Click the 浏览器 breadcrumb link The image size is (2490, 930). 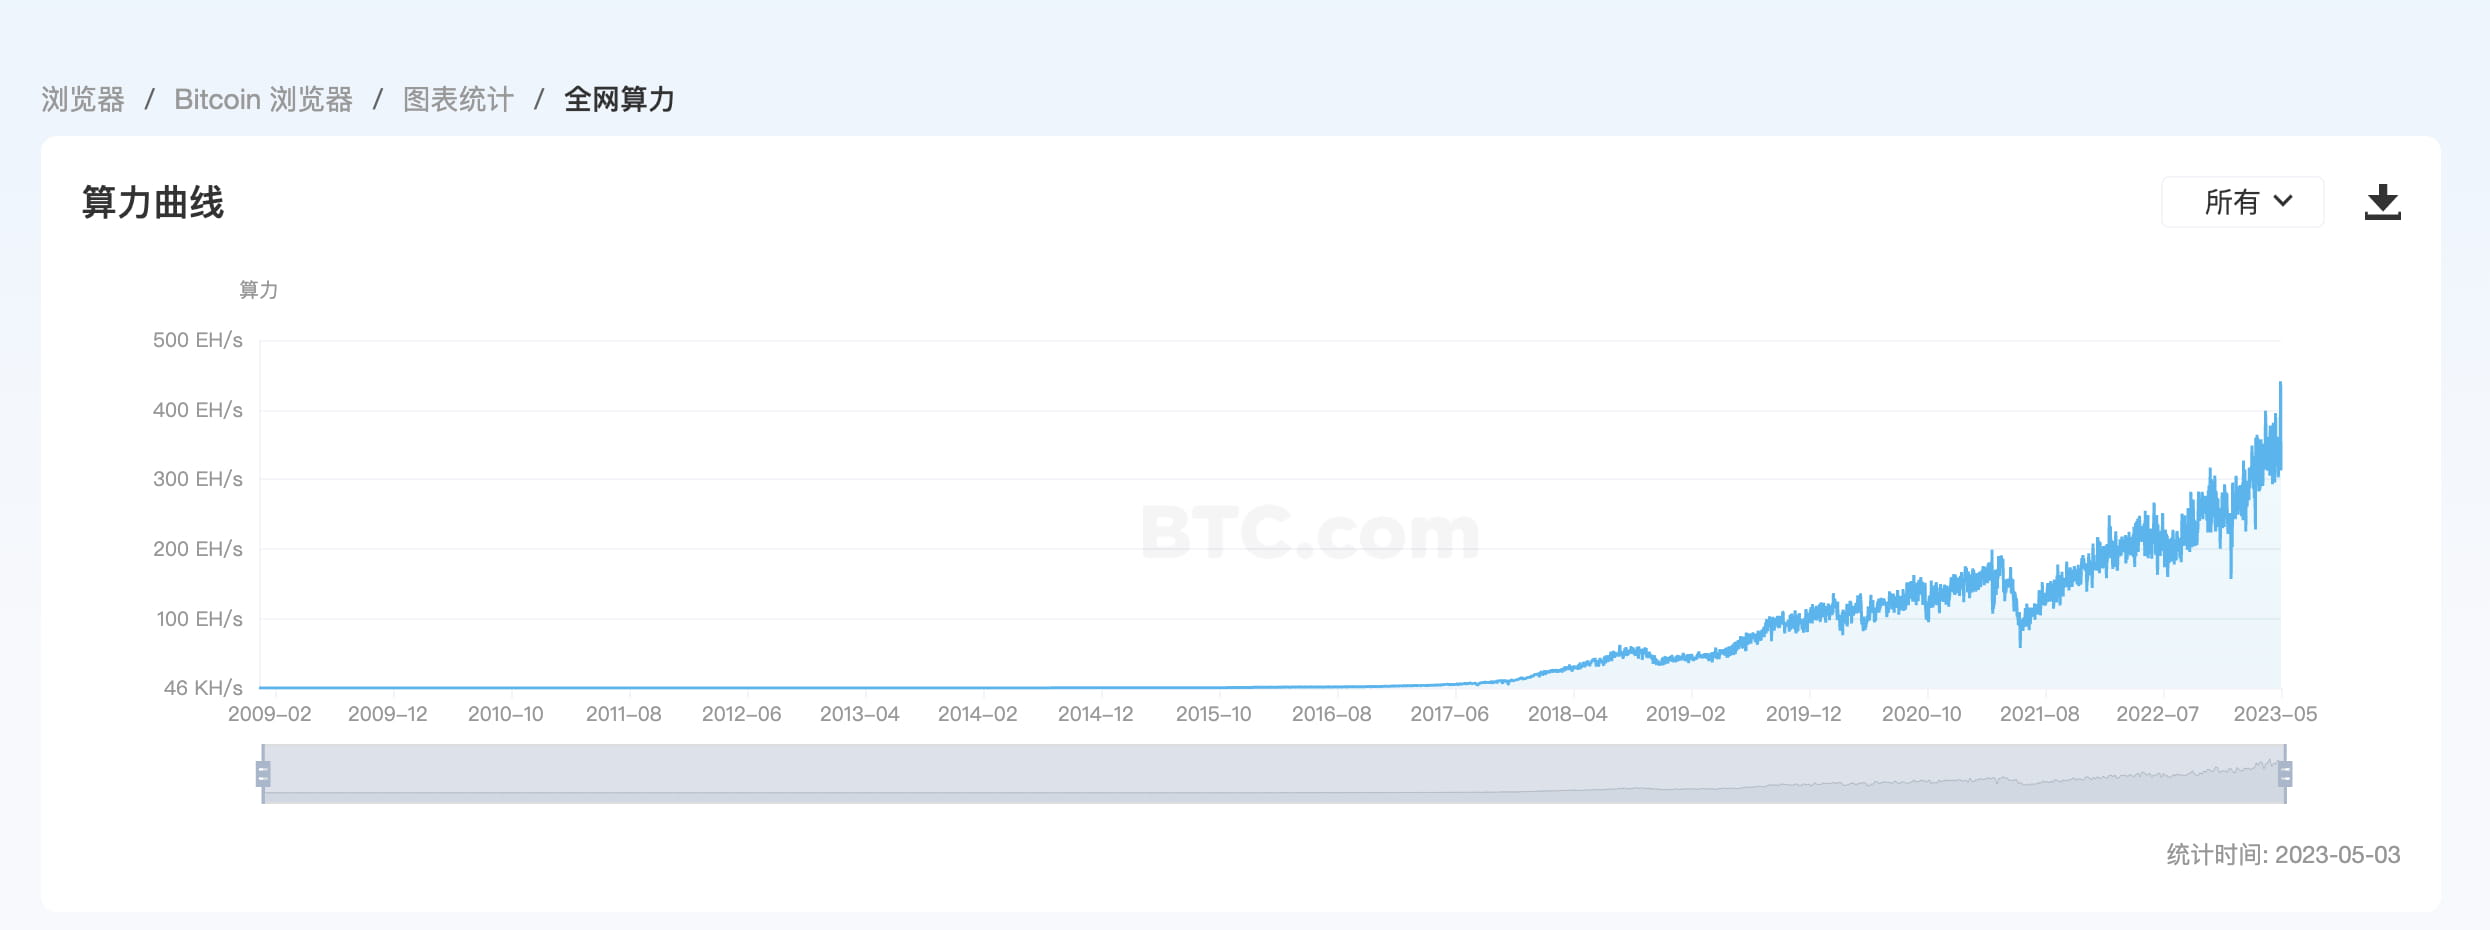coord(84,99)
